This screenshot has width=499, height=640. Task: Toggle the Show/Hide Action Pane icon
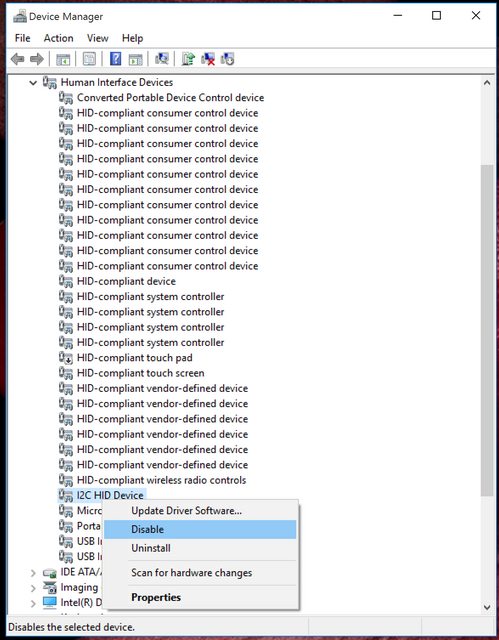135,59
